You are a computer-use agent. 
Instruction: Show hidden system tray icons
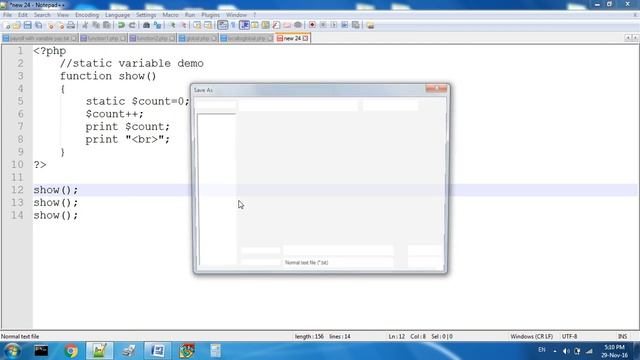point(555,351)
